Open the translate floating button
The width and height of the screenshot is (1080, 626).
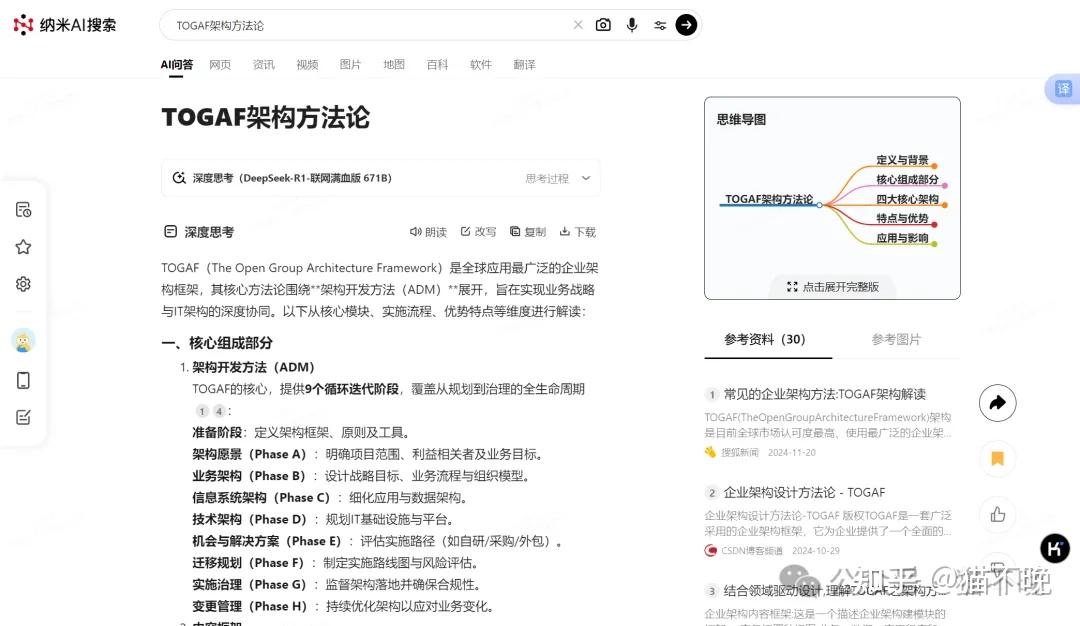coord(1063,89)
